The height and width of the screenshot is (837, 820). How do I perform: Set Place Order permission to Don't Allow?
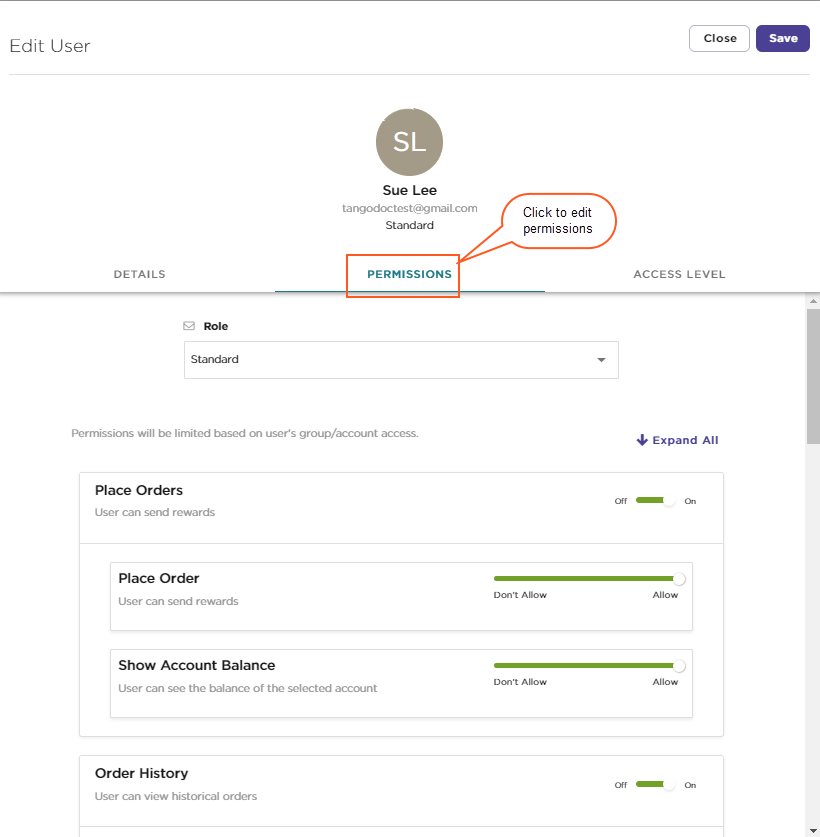[495, 578]
